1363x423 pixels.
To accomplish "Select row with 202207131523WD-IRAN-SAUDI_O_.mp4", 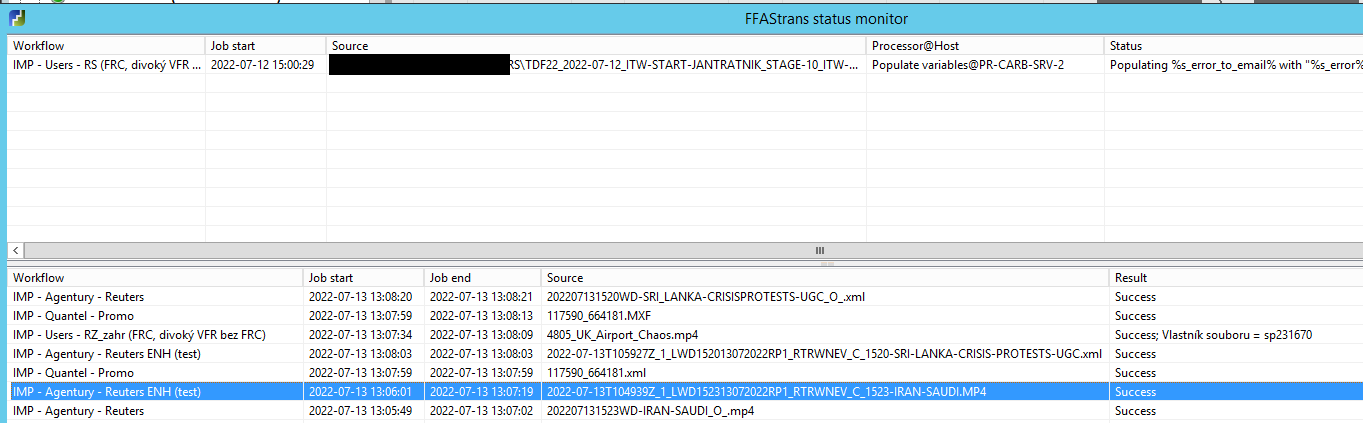I will (685, 411).
